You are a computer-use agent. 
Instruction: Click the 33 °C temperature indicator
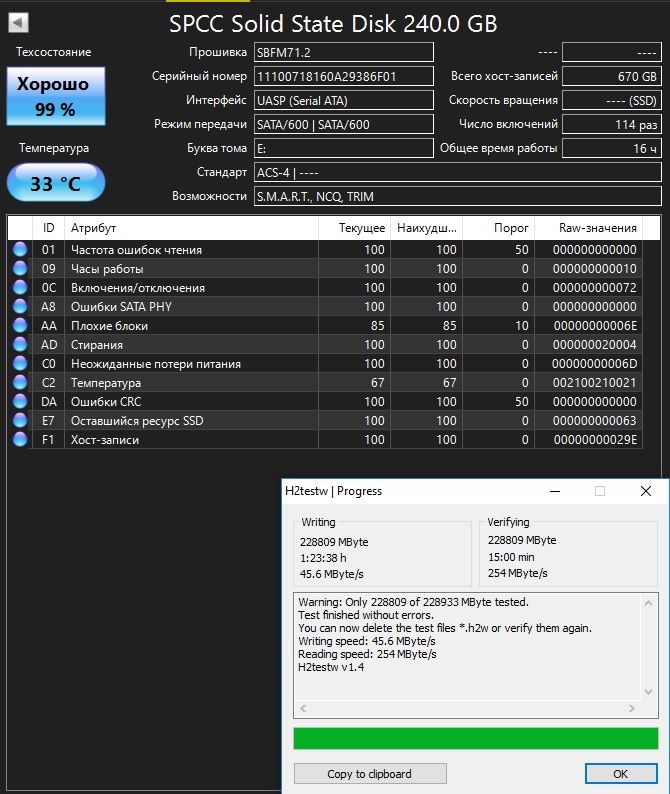point(56,183)
